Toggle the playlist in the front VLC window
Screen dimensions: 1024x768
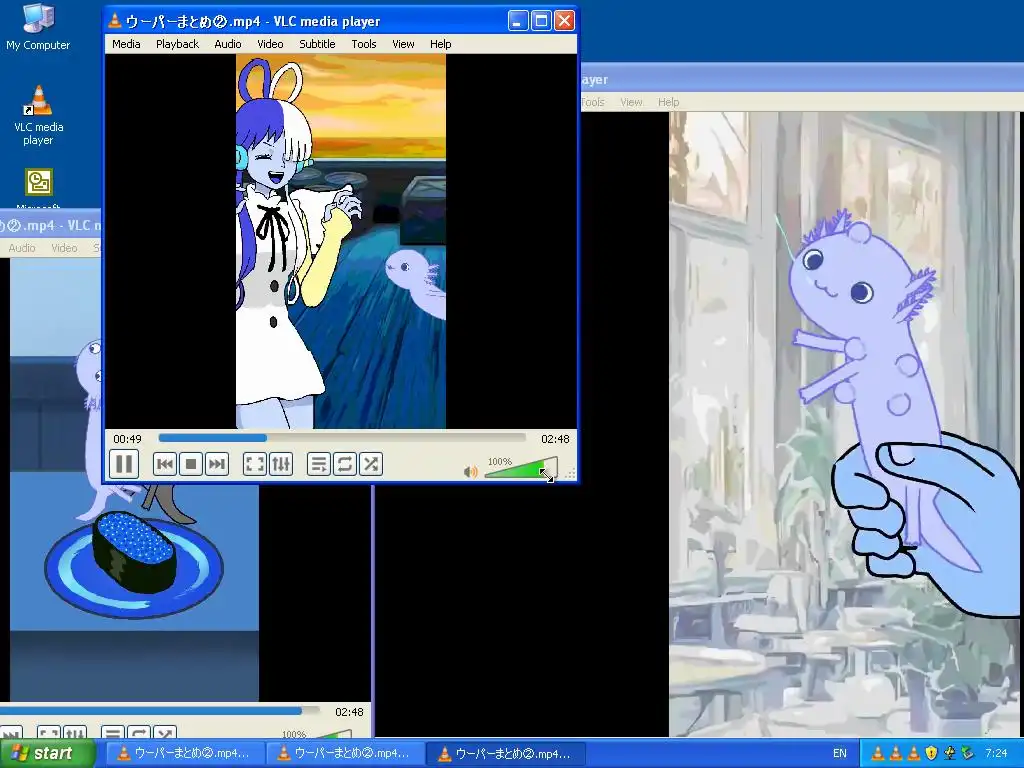point(319,464)
